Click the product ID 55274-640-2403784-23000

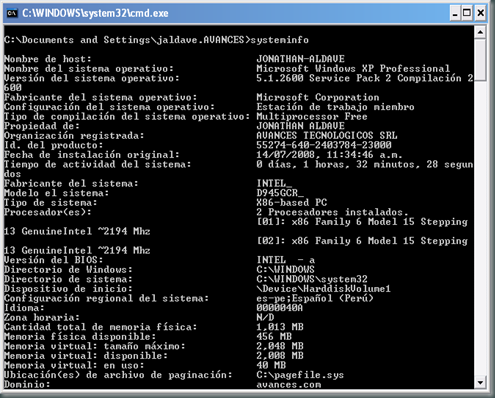(324, 145)
